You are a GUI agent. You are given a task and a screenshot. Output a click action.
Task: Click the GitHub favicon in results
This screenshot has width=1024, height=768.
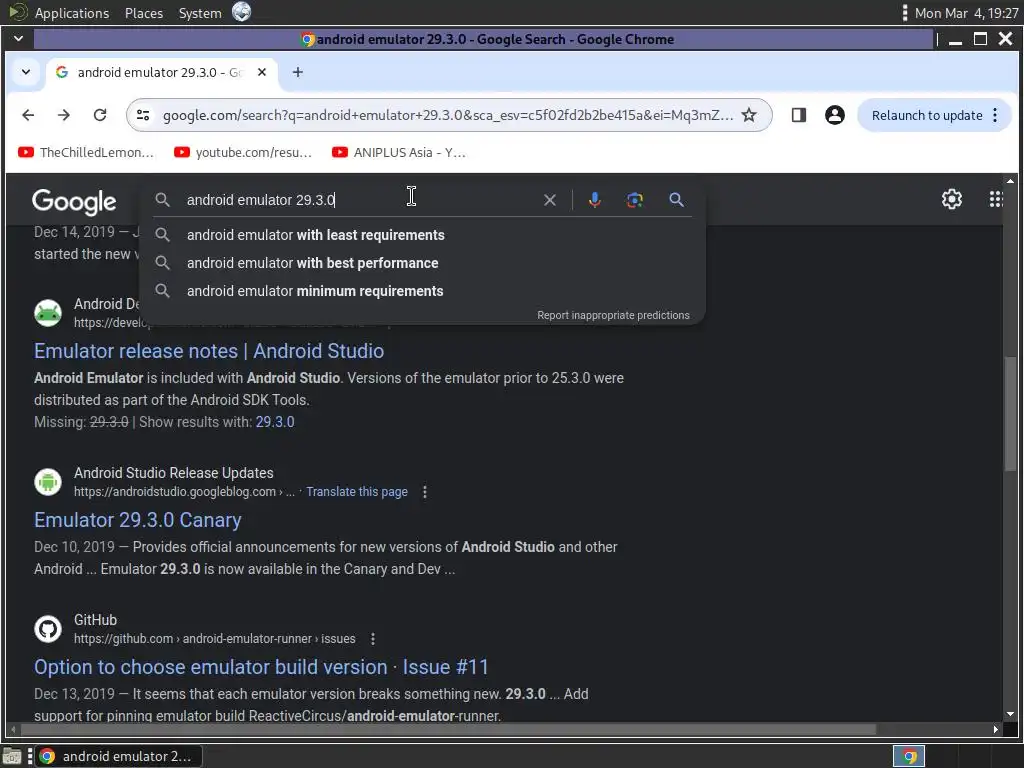point(48,629)
